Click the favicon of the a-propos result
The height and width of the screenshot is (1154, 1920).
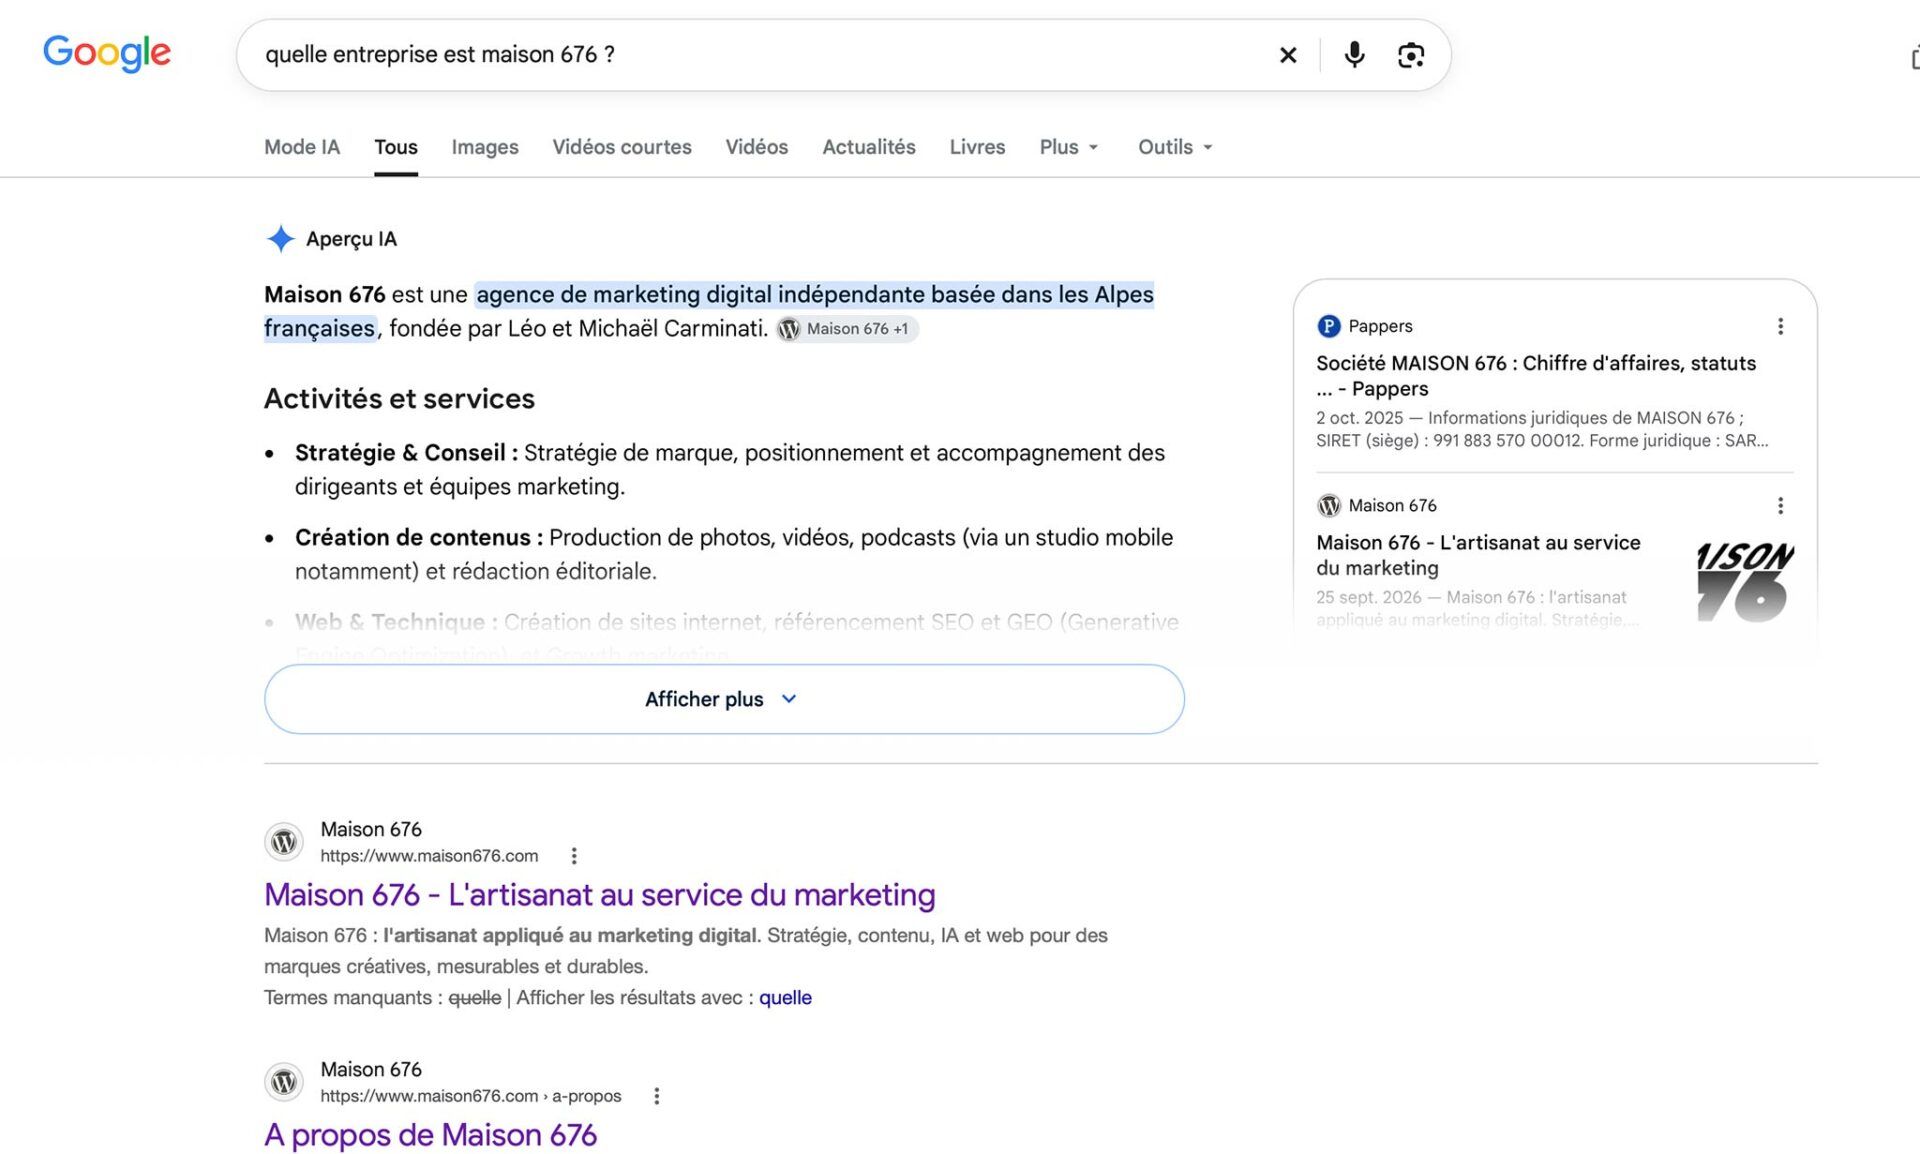284,1082
